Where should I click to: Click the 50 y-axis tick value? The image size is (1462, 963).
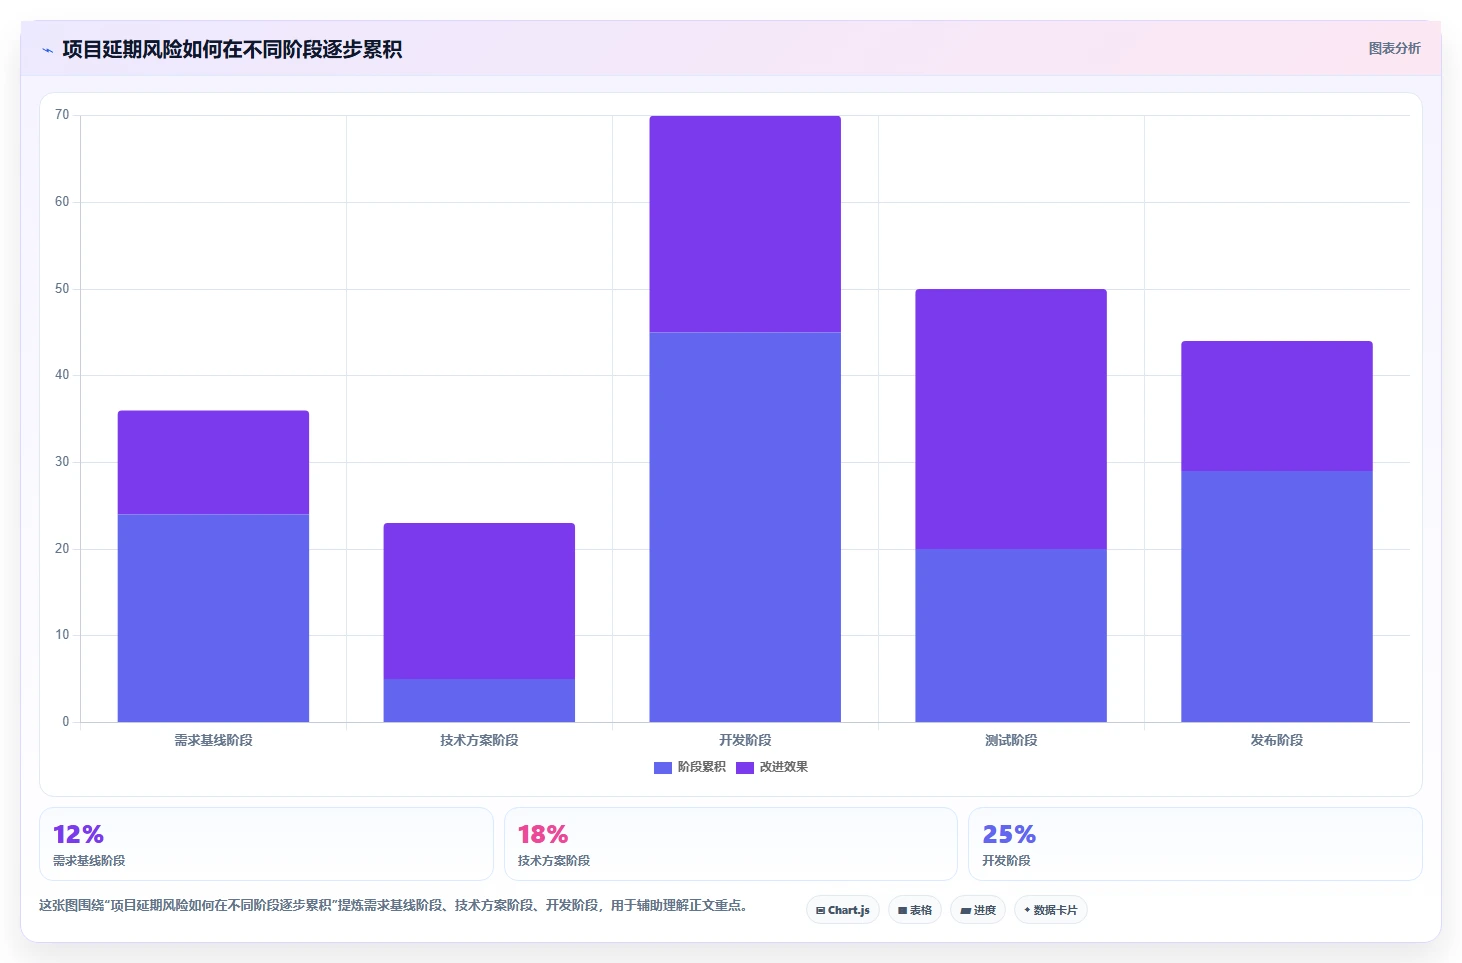tap(62, 289)
